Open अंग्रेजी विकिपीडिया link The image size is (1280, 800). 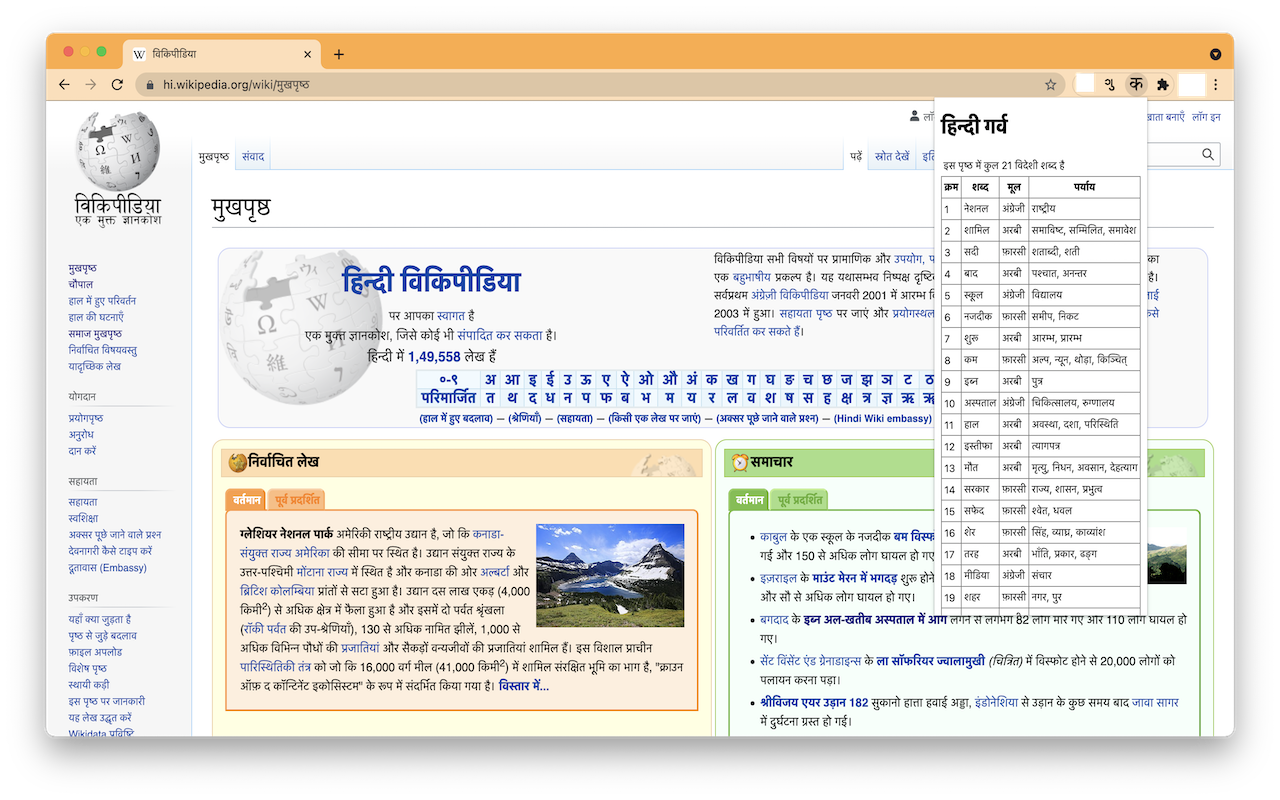click(790, 295)
